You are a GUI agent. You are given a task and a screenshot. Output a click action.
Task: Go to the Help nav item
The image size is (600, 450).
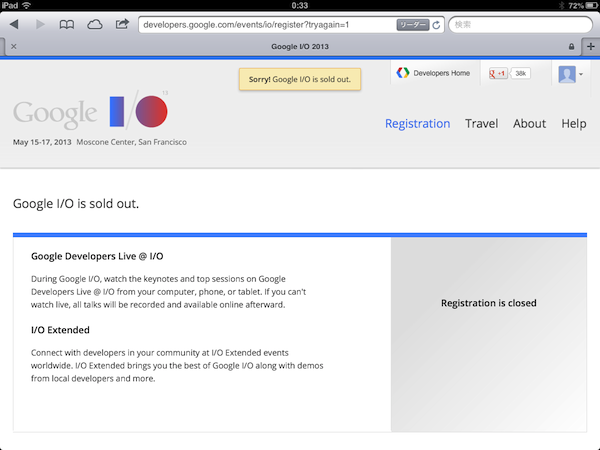pos(574,124)
